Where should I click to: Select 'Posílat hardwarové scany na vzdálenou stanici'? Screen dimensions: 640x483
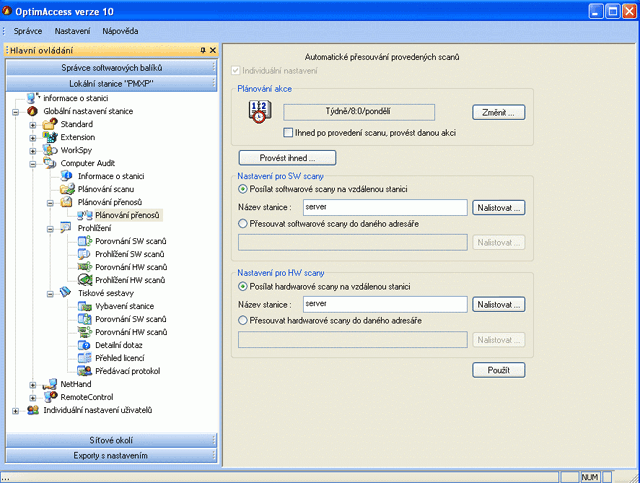click(x=242, y=287)
